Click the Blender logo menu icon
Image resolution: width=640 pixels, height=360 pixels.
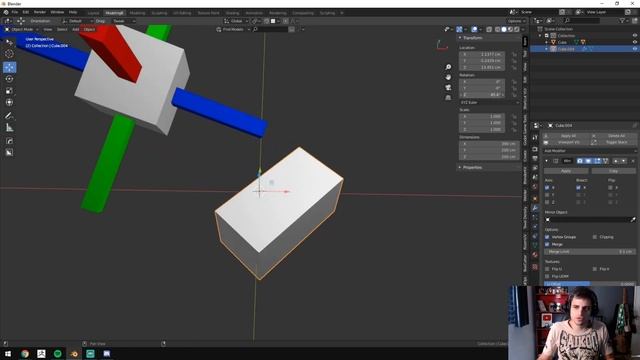click(x=6, y=12)
